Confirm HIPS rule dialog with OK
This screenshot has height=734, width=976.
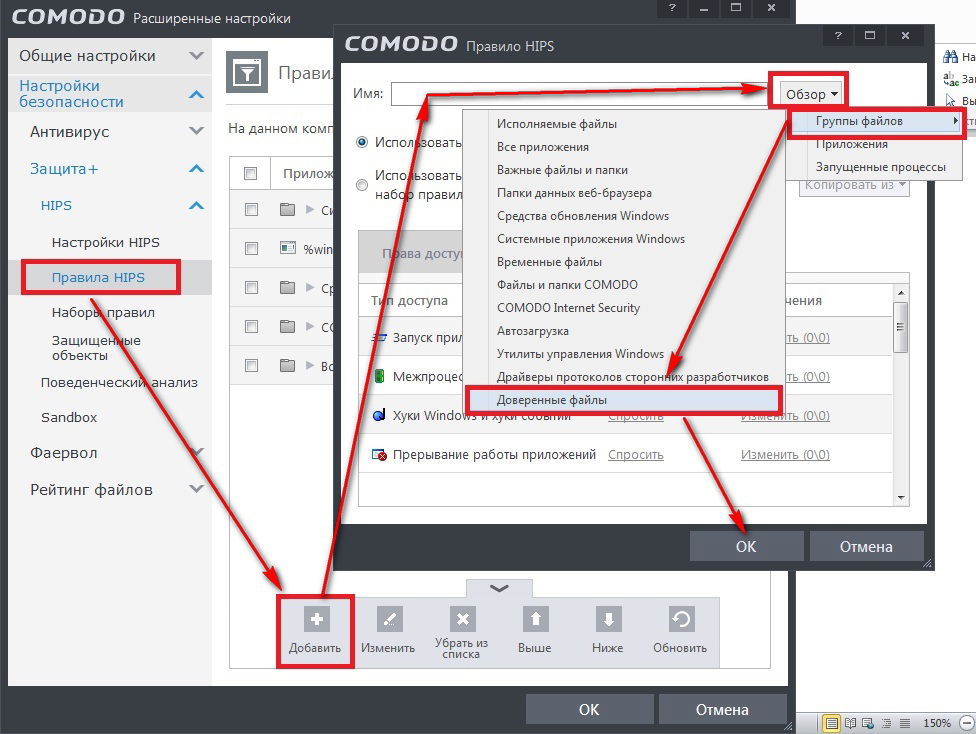tap(746, 546)
